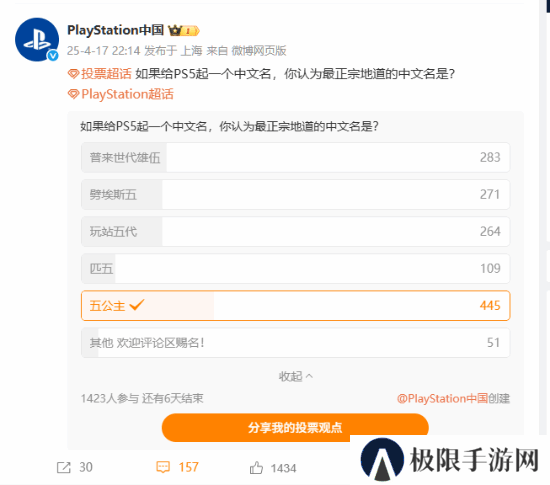Viewport: 550px width, 485px height.
Task: Select the poll option 匹五
Action: pyautogui.click(x=295, y=269)
